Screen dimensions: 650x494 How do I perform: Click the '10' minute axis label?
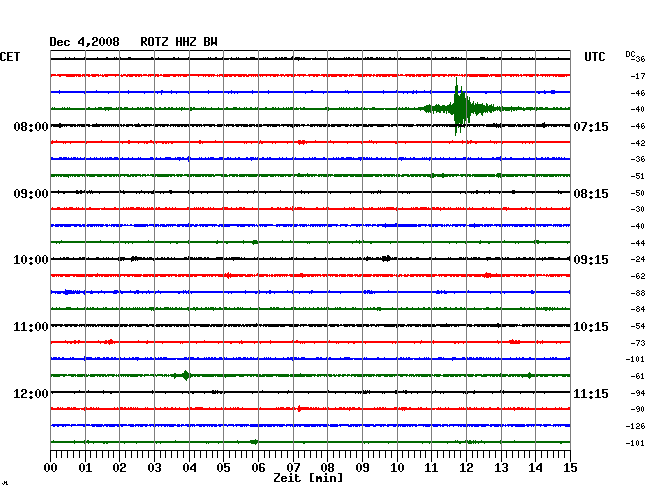397,467
